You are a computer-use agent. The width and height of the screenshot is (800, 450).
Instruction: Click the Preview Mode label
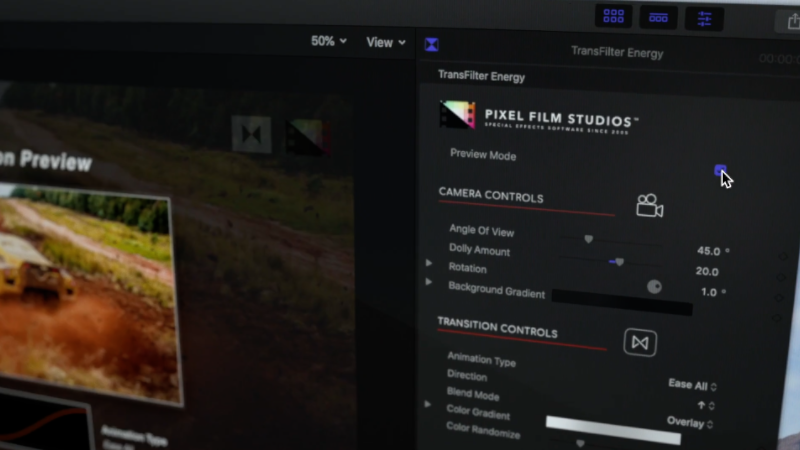coord(483,155)
